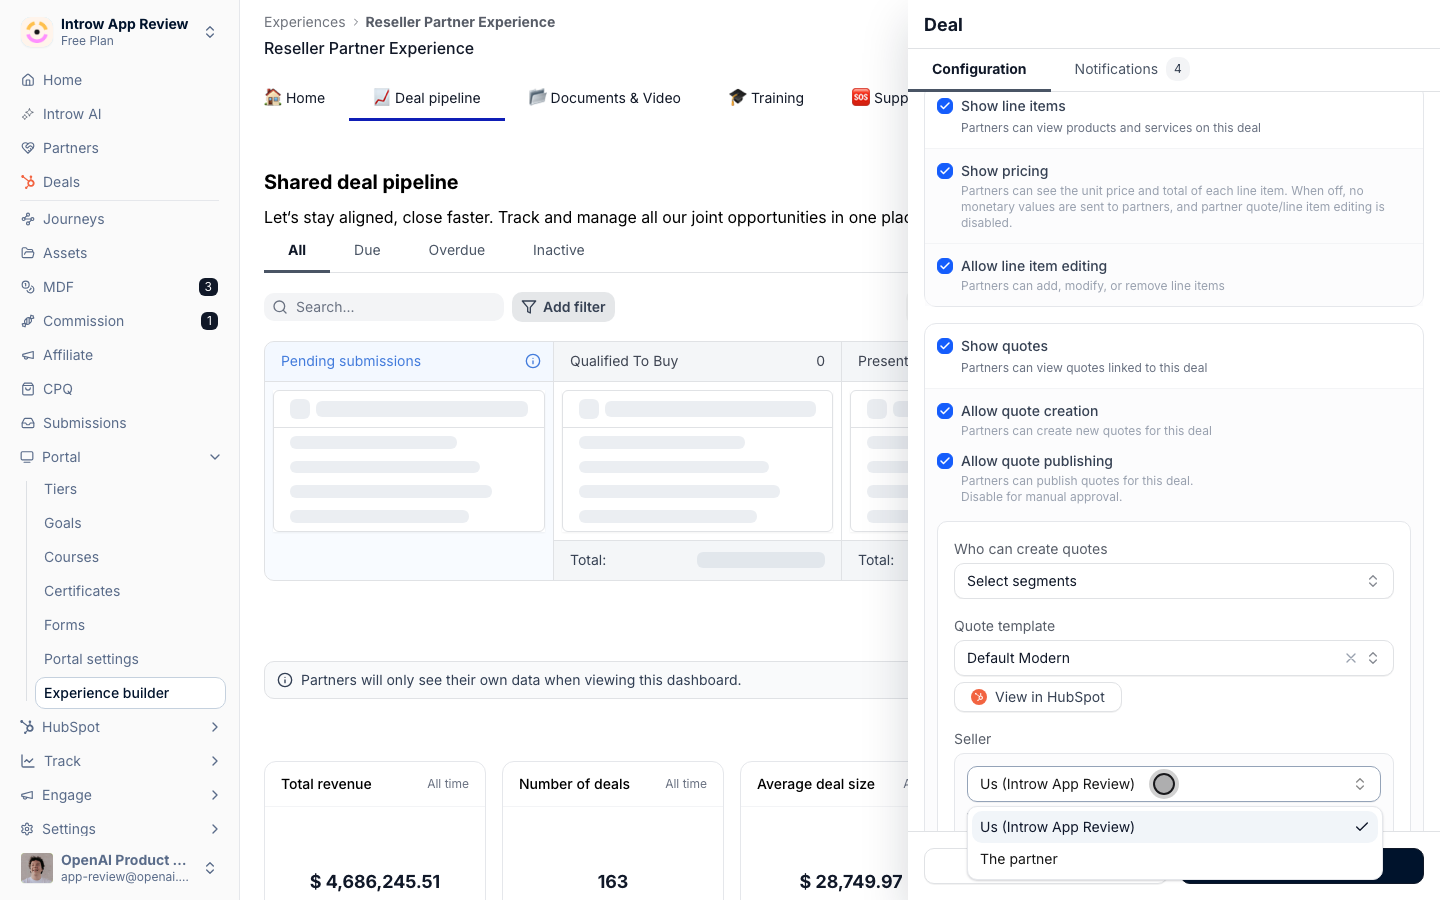Click the Journeys icon in sidebar
The width and height of the screenshot is (1440, 900).
point(28,219)
